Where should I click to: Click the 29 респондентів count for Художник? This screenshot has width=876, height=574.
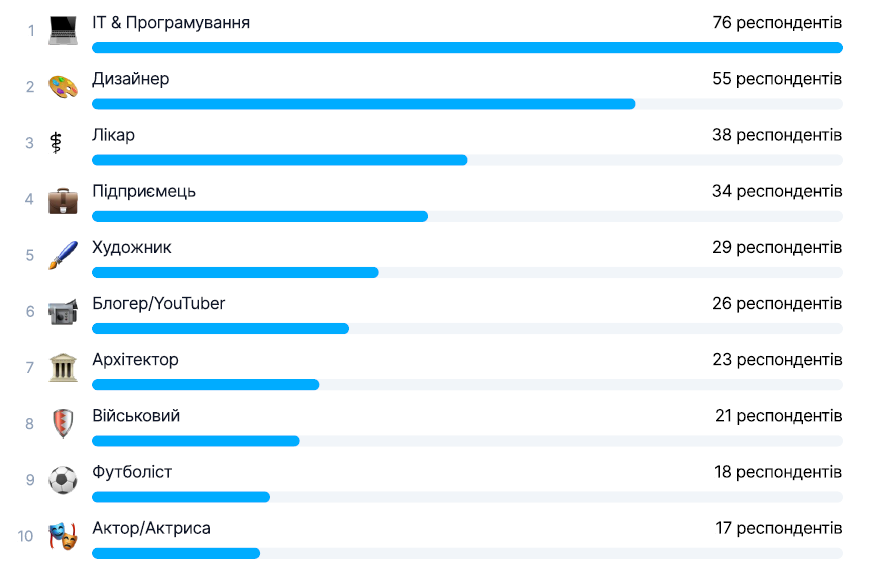[x=777, y=247]
